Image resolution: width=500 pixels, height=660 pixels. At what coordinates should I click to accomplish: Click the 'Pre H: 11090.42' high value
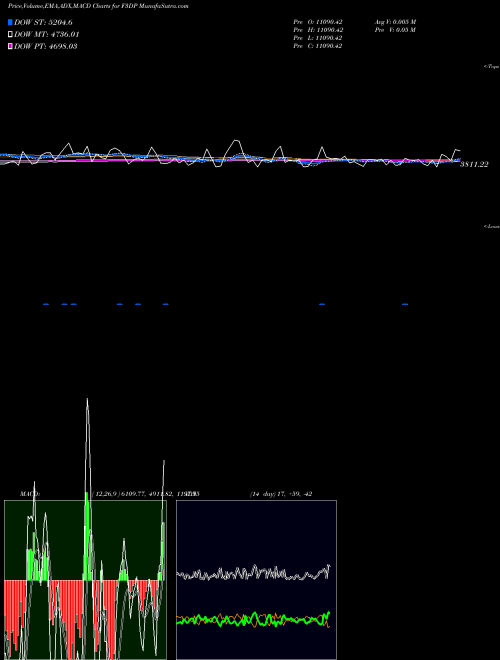point(318,30)
